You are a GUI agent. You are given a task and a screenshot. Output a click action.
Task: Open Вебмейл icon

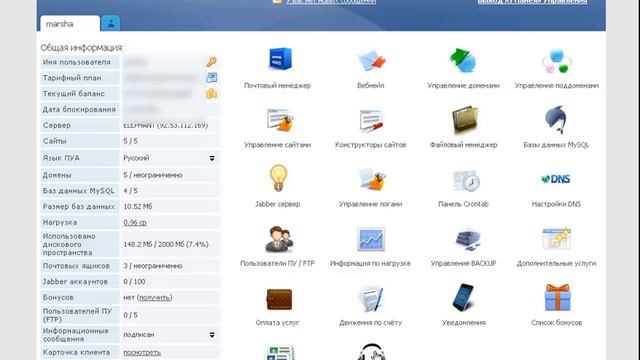click(371, 60)
